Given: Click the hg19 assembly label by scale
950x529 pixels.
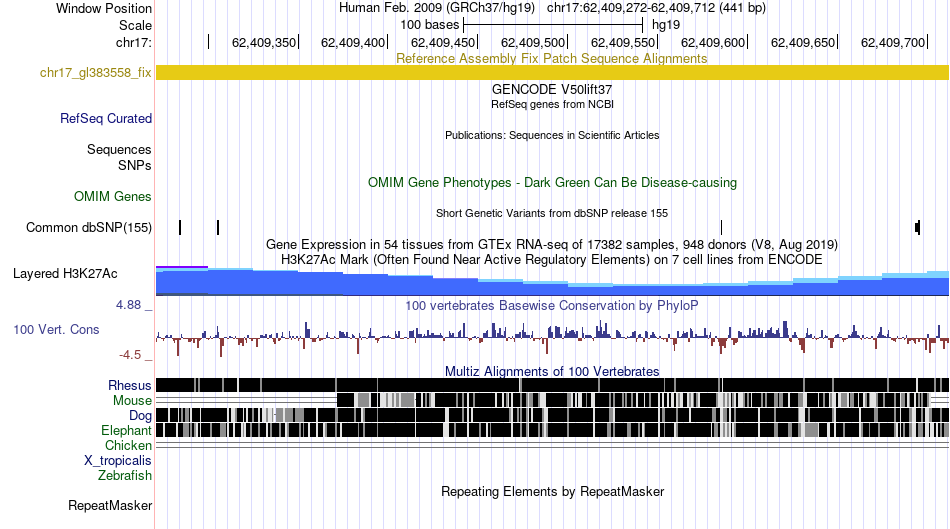Looking at the screenshot, I should 666,25.
